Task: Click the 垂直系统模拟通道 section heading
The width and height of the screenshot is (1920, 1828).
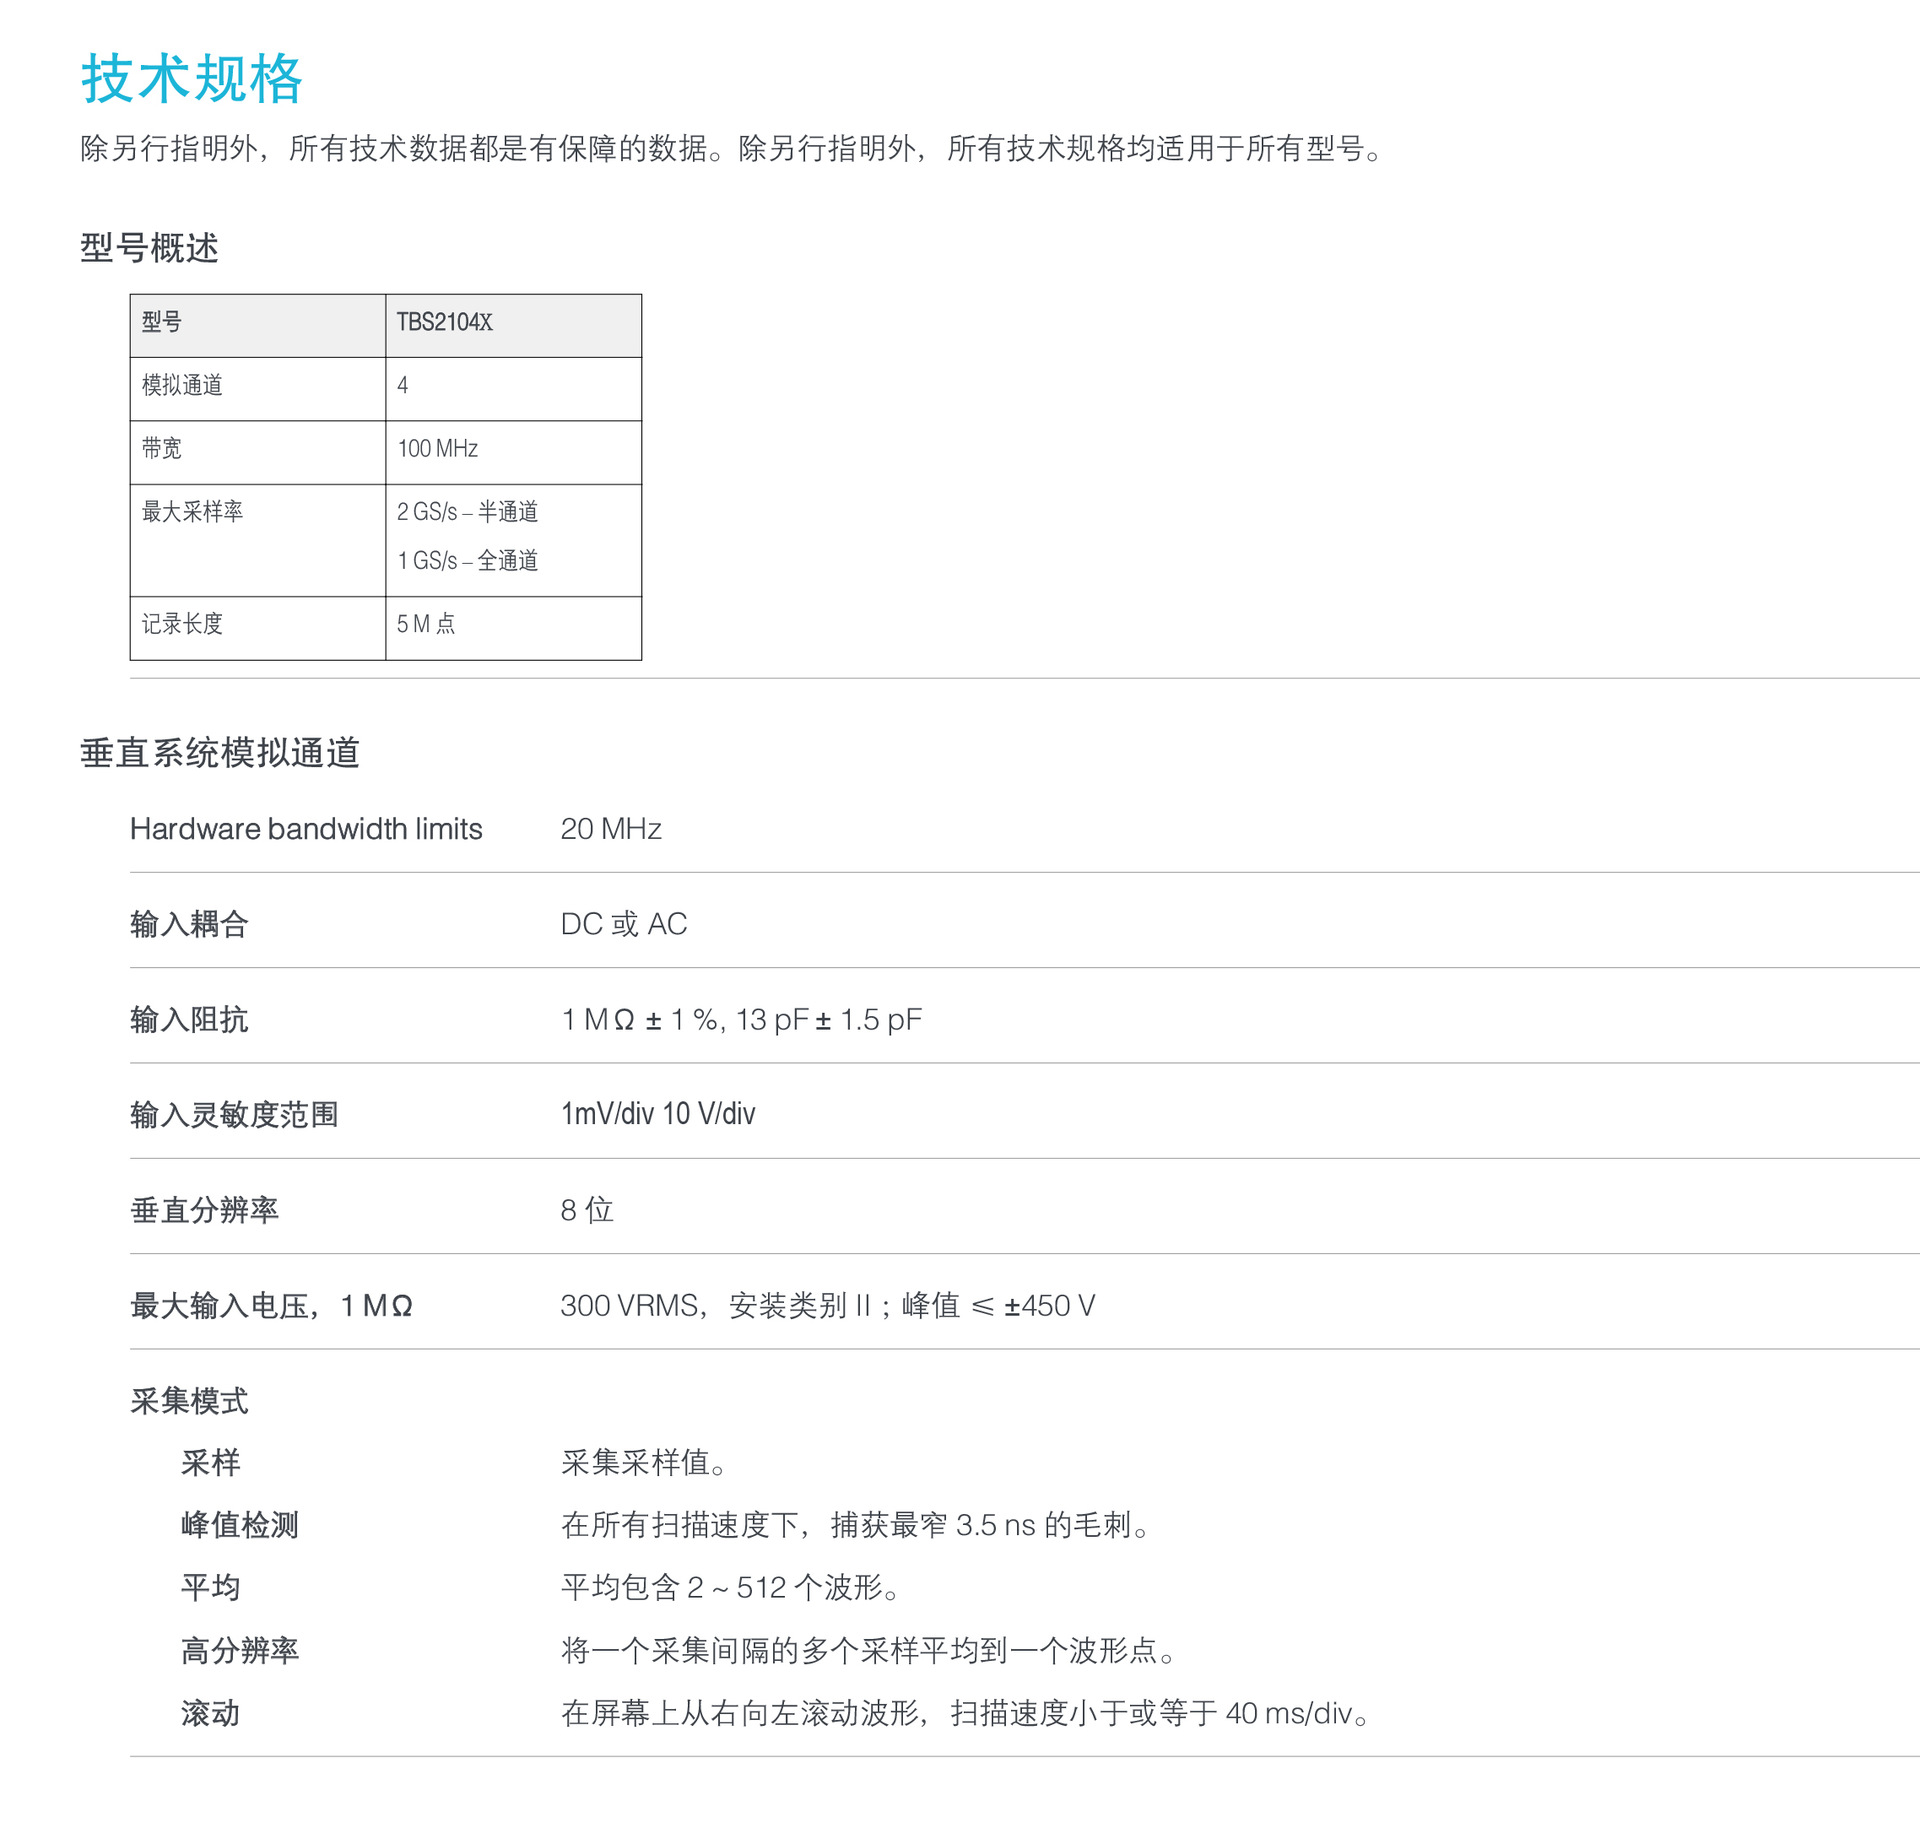Action: (x=219, y=753)
